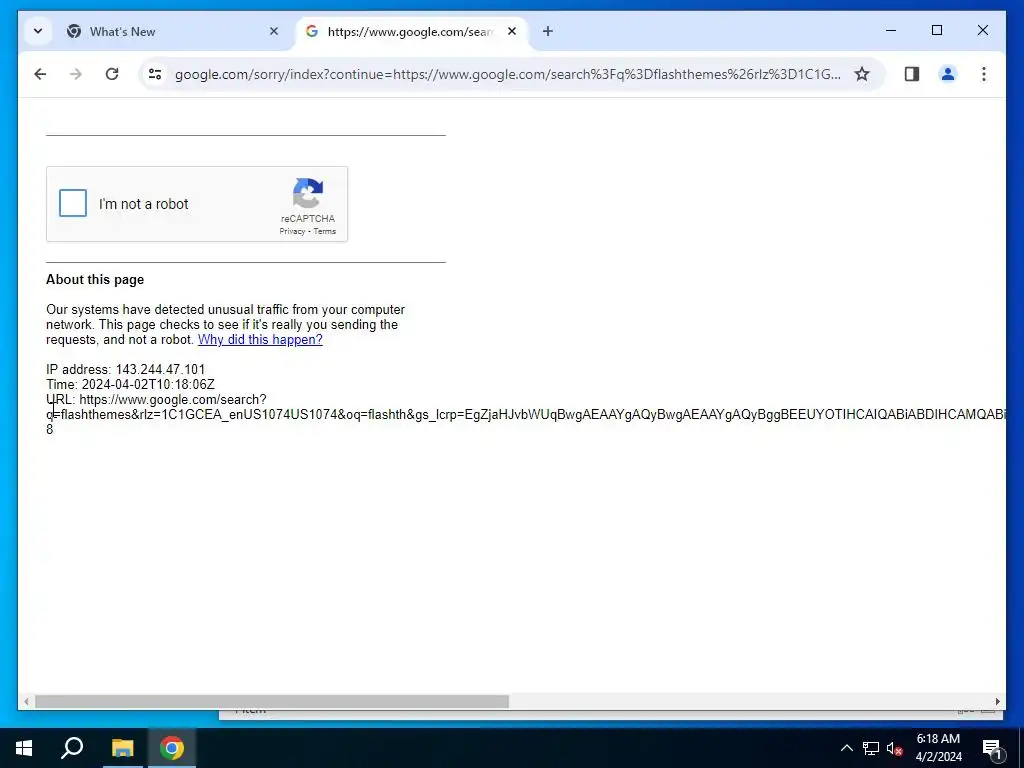This screenshot has height=768, width=1024.
Task: Click the scrollbar left arrow
Action: click(25, 701)
